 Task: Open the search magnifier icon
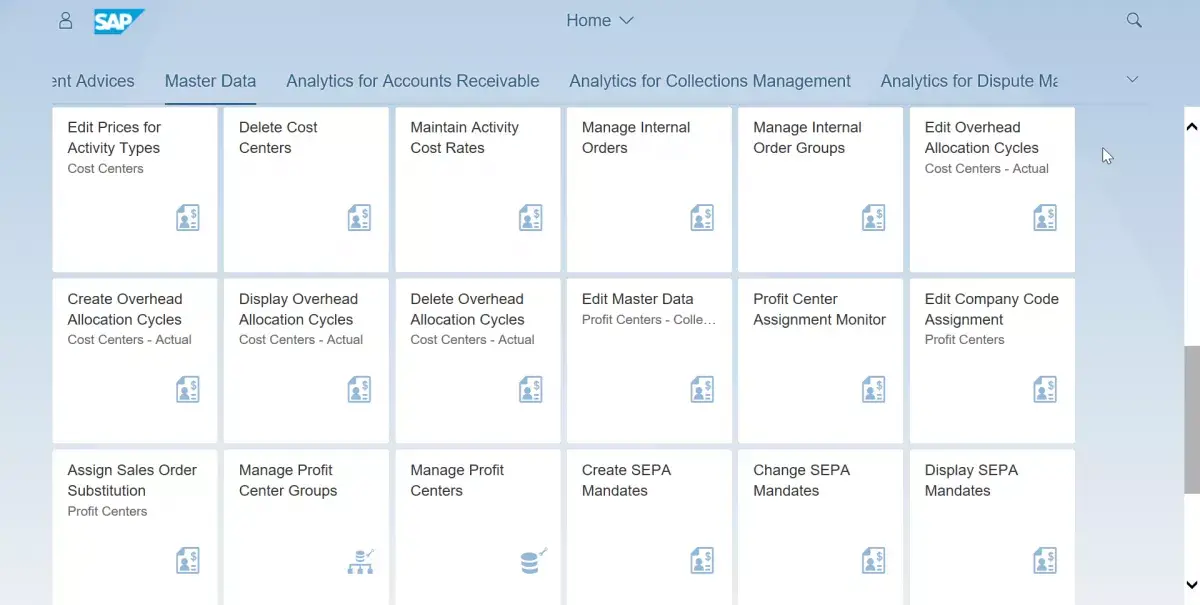[x=1134, y=20]
